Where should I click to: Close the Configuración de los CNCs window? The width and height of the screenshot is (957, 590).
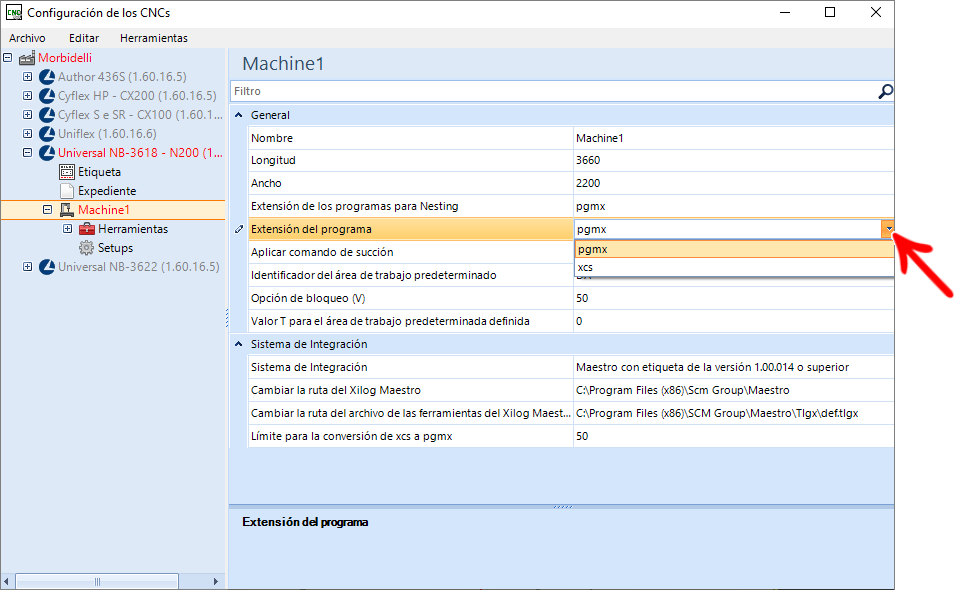(x=876, y=12)
